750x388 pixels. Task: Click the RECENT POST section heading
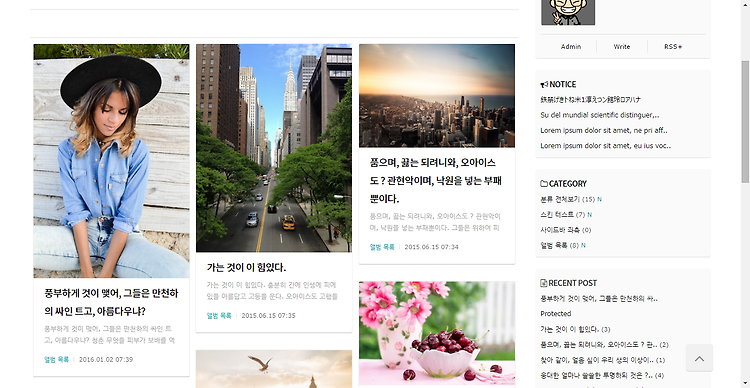(x=573, y=283)
